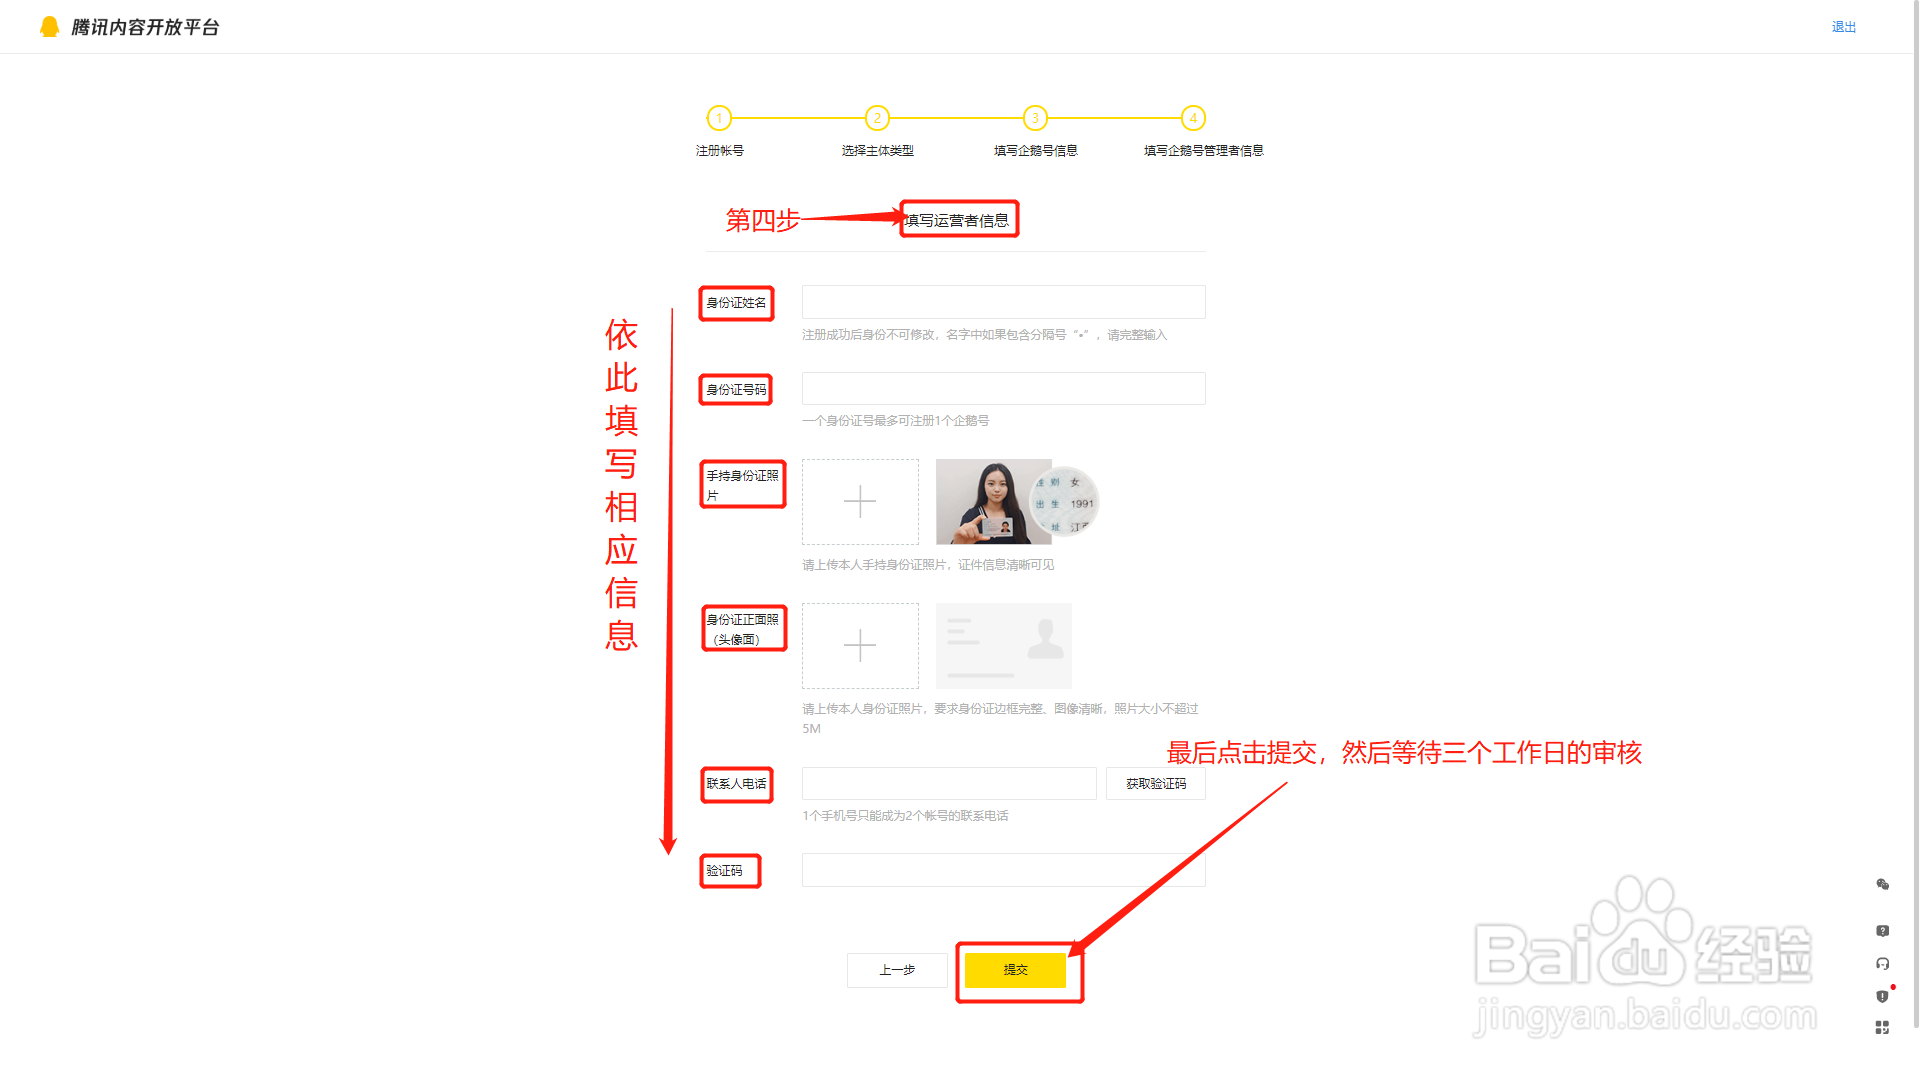Open the help question-mark icon
The width and height of the screenshot is (1920, 1080).
pos(1882,931)
